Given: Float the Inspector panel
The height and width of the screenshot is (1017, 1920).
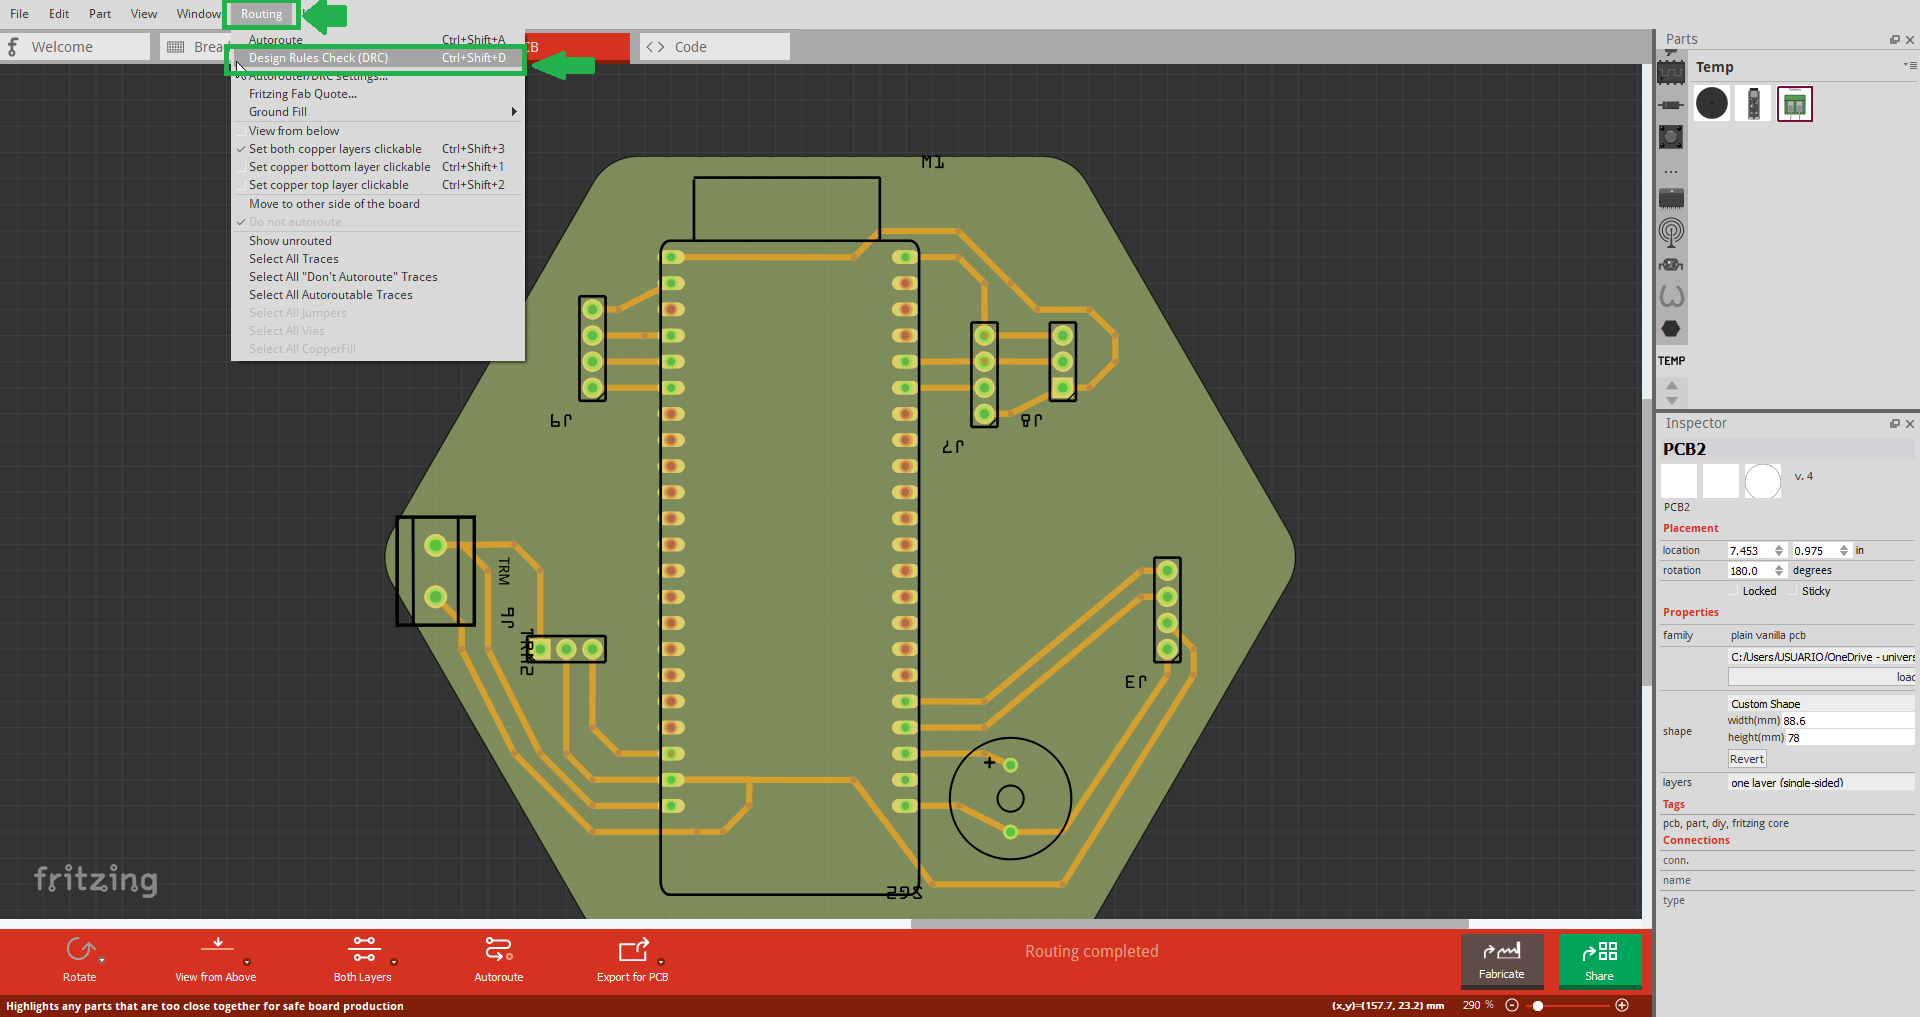Looking at the screenshot, I should point(1894,424).
